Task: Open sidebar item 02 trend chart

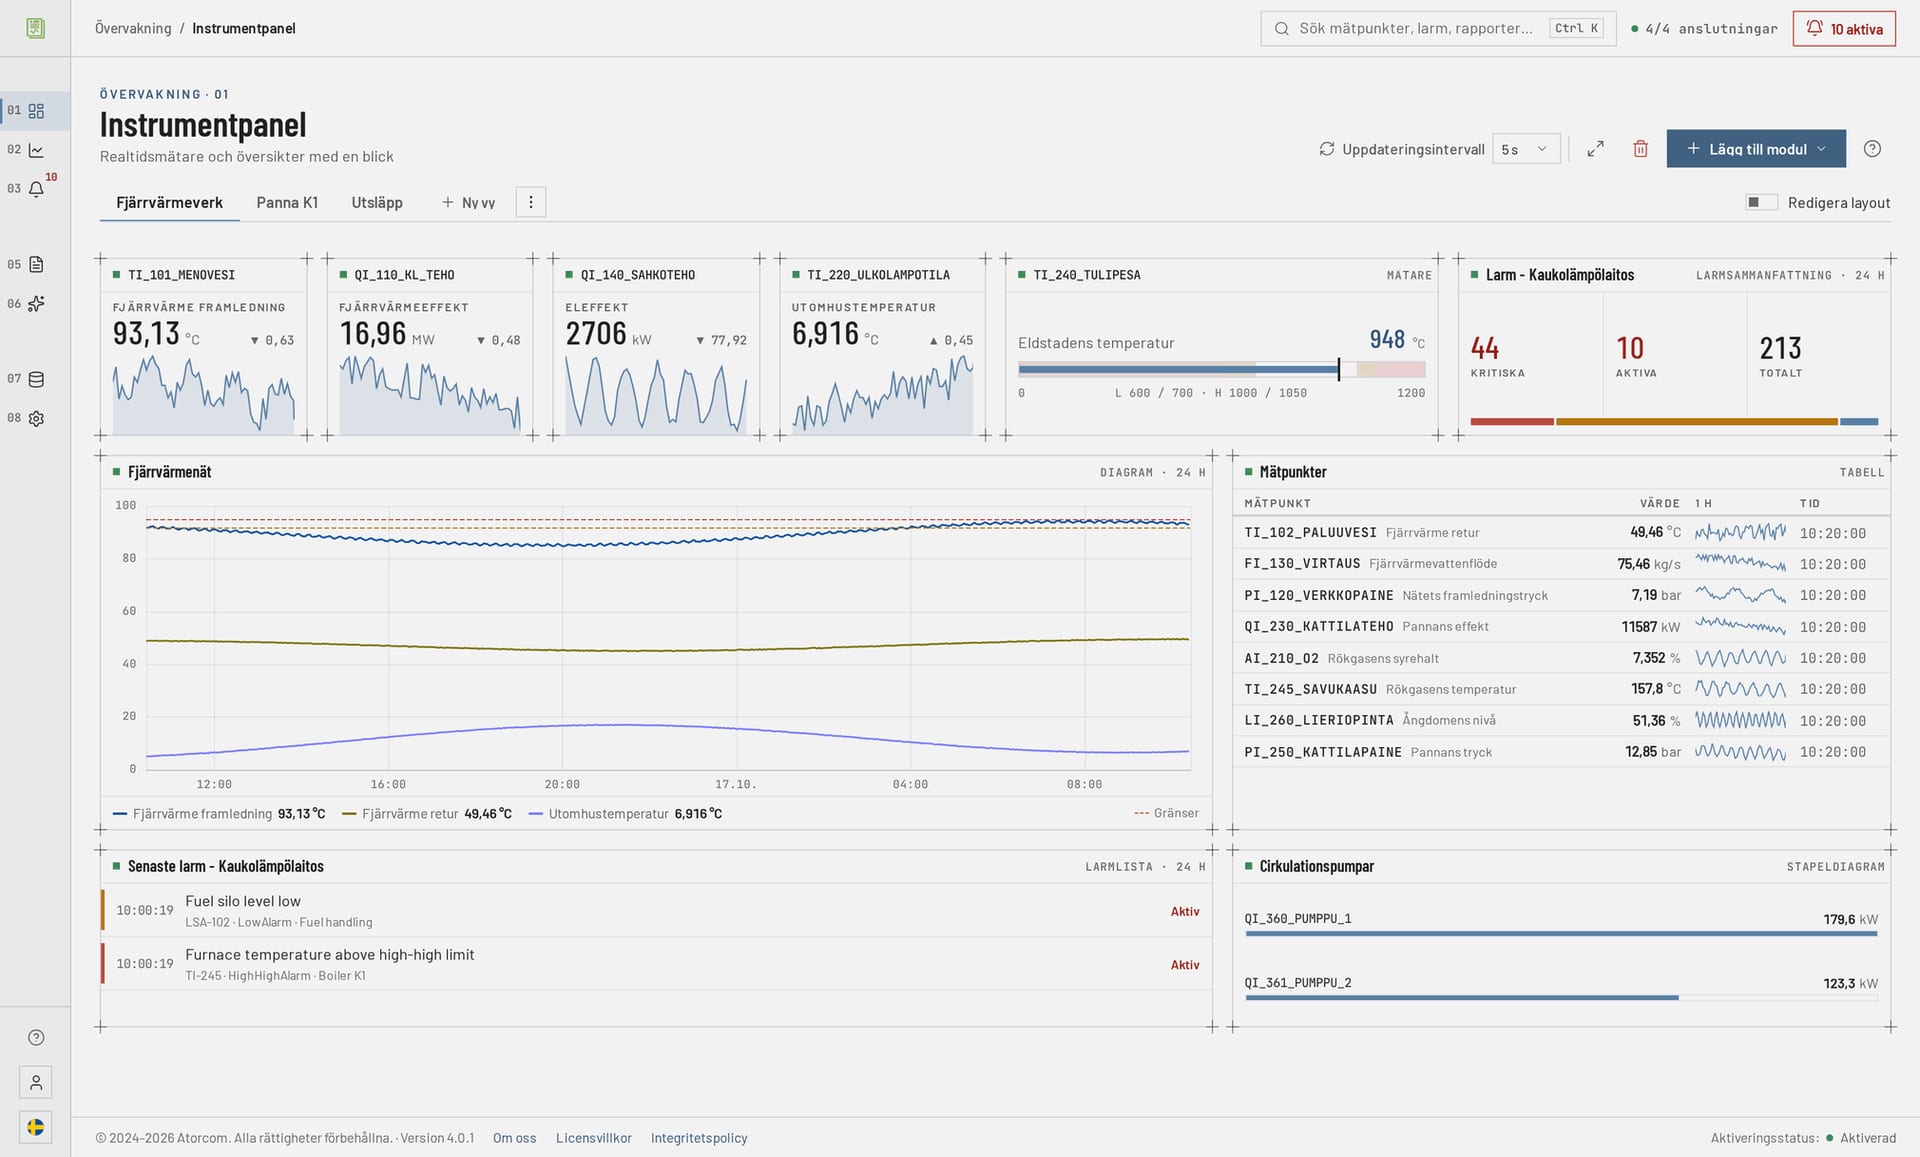Action: pyautogui.click(x=36, y=150)
